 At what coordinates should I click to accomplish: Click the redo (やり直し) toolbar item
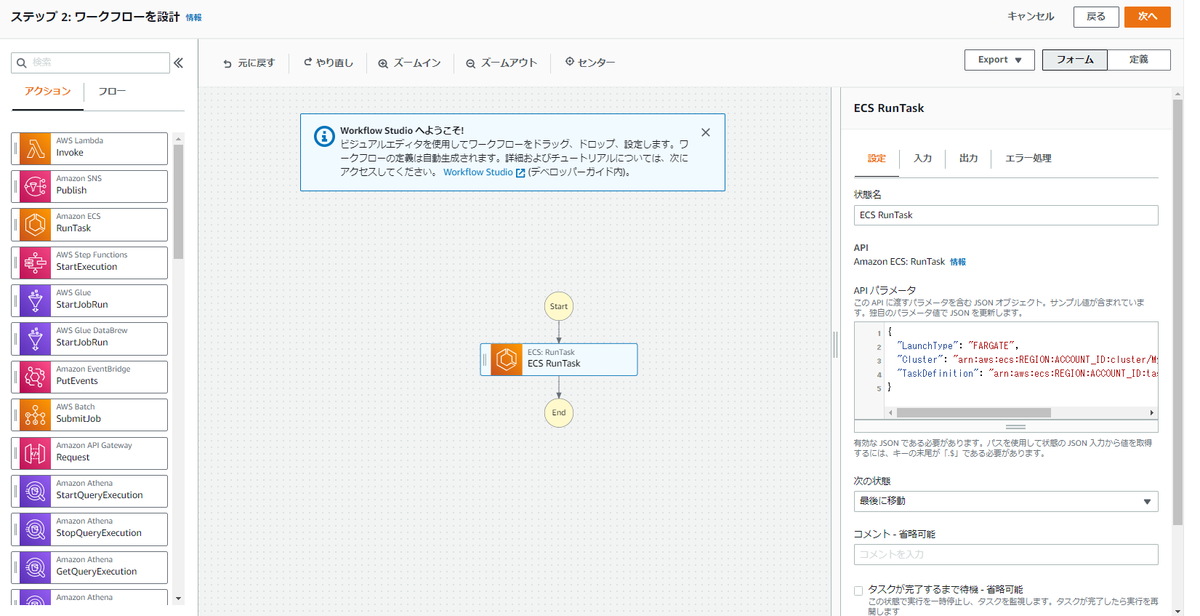click(x=328, y=63)
